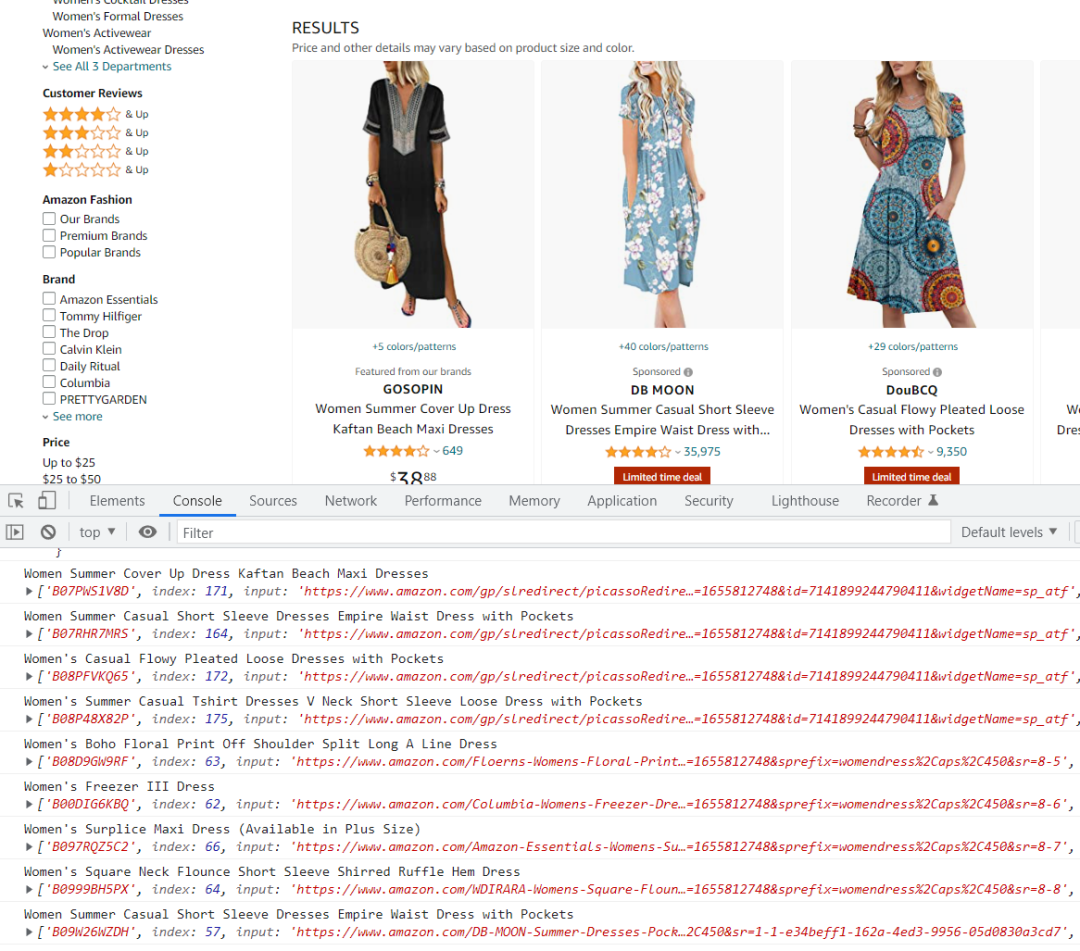Open GOSOPIN Women Summer Cover Up Dress title

coord(413,419)
